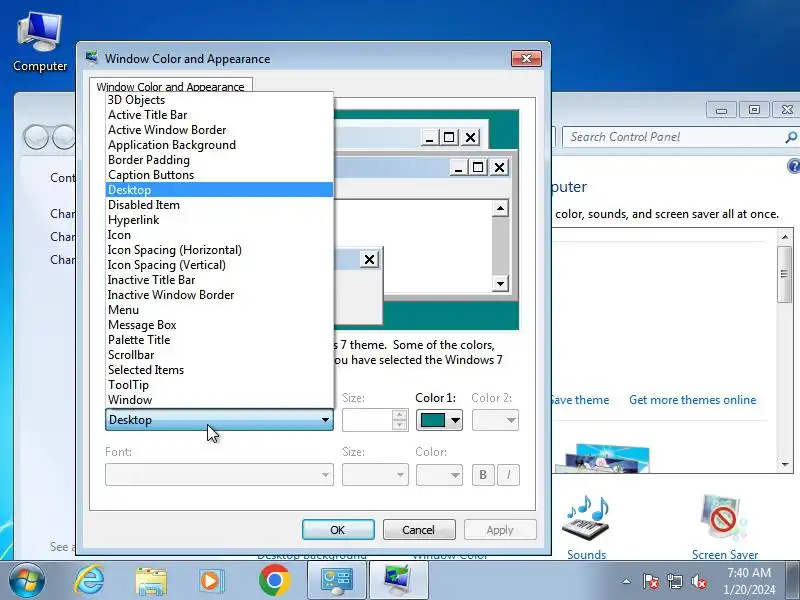Select Active Title Bar item
The height and width of the screenshot is (600, 800).
point(219,115)
